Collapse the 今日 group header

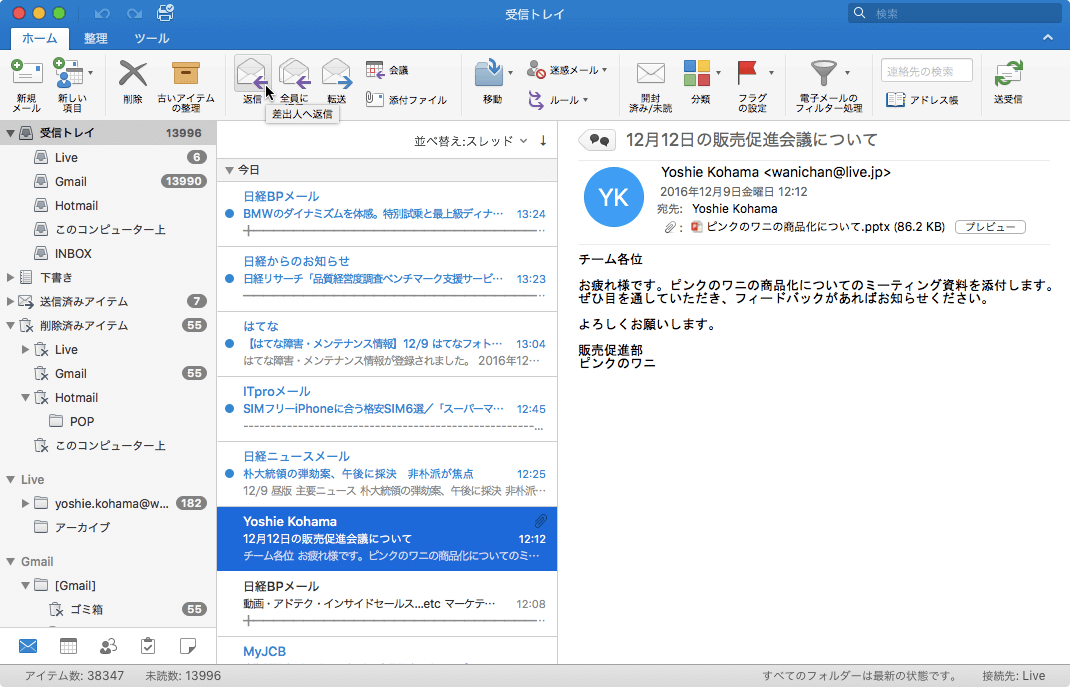[x=229, y=170]
